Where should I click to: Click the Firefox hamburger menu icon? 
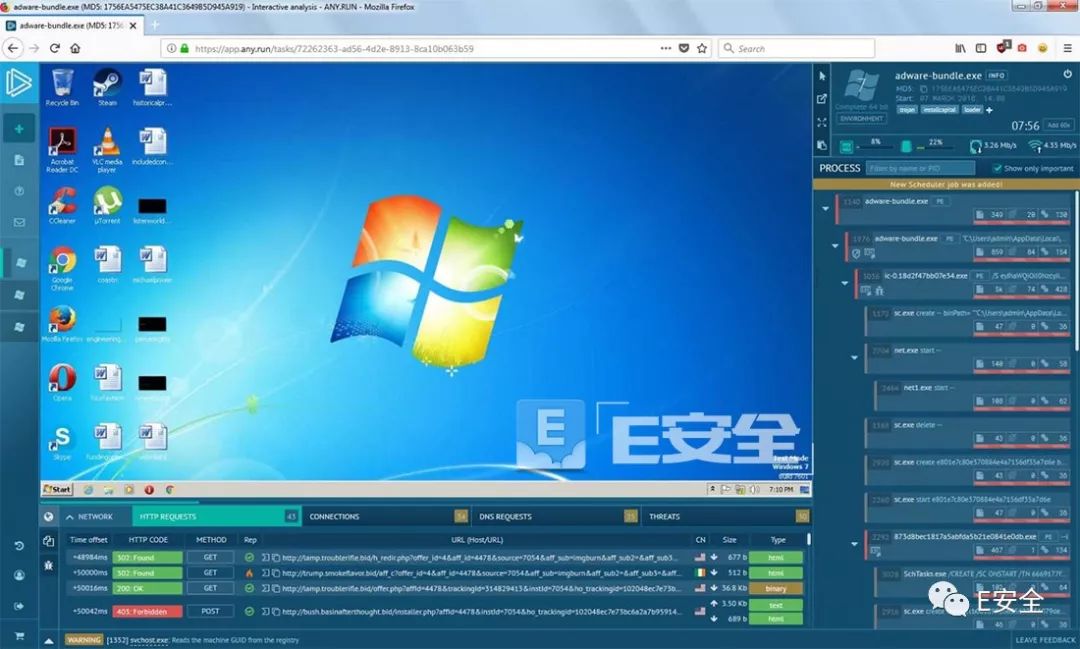point(1067,48)
